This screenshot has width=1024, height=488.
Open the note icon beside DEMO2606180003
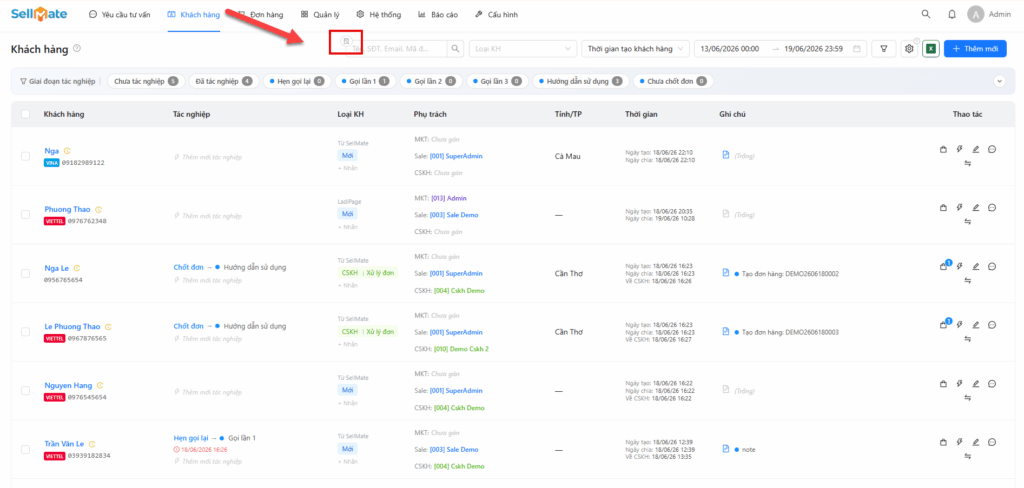726,331
